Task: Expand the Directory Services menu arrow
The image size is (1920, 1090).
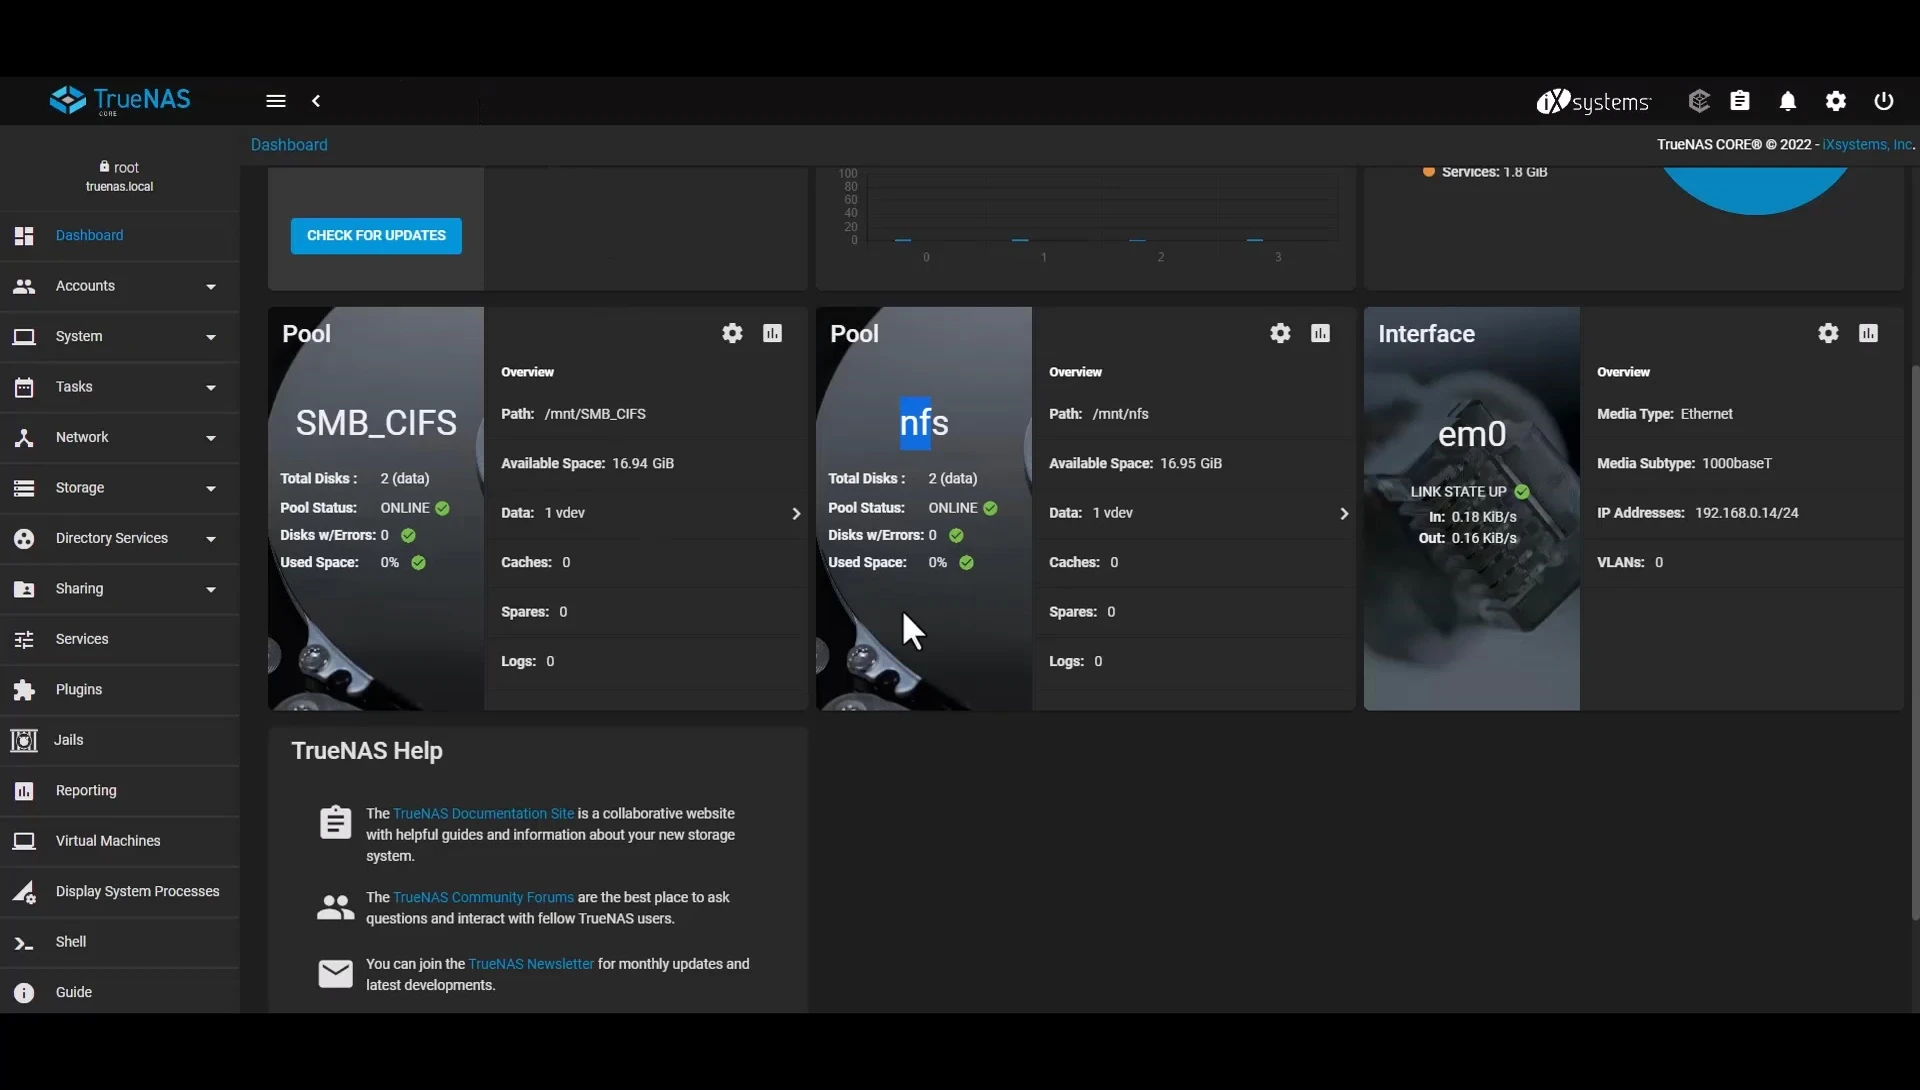Action: tap(211, 539)
